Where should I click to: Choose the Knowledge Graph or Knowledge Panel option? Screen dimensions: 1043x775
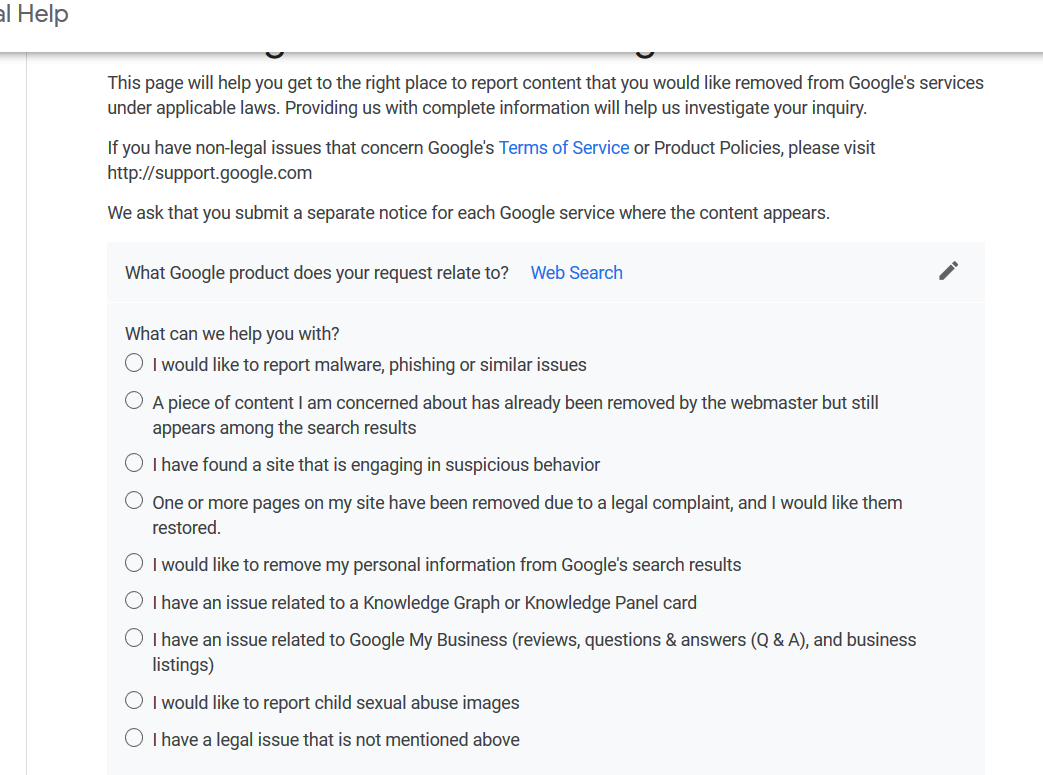click(x=134, y=601)
